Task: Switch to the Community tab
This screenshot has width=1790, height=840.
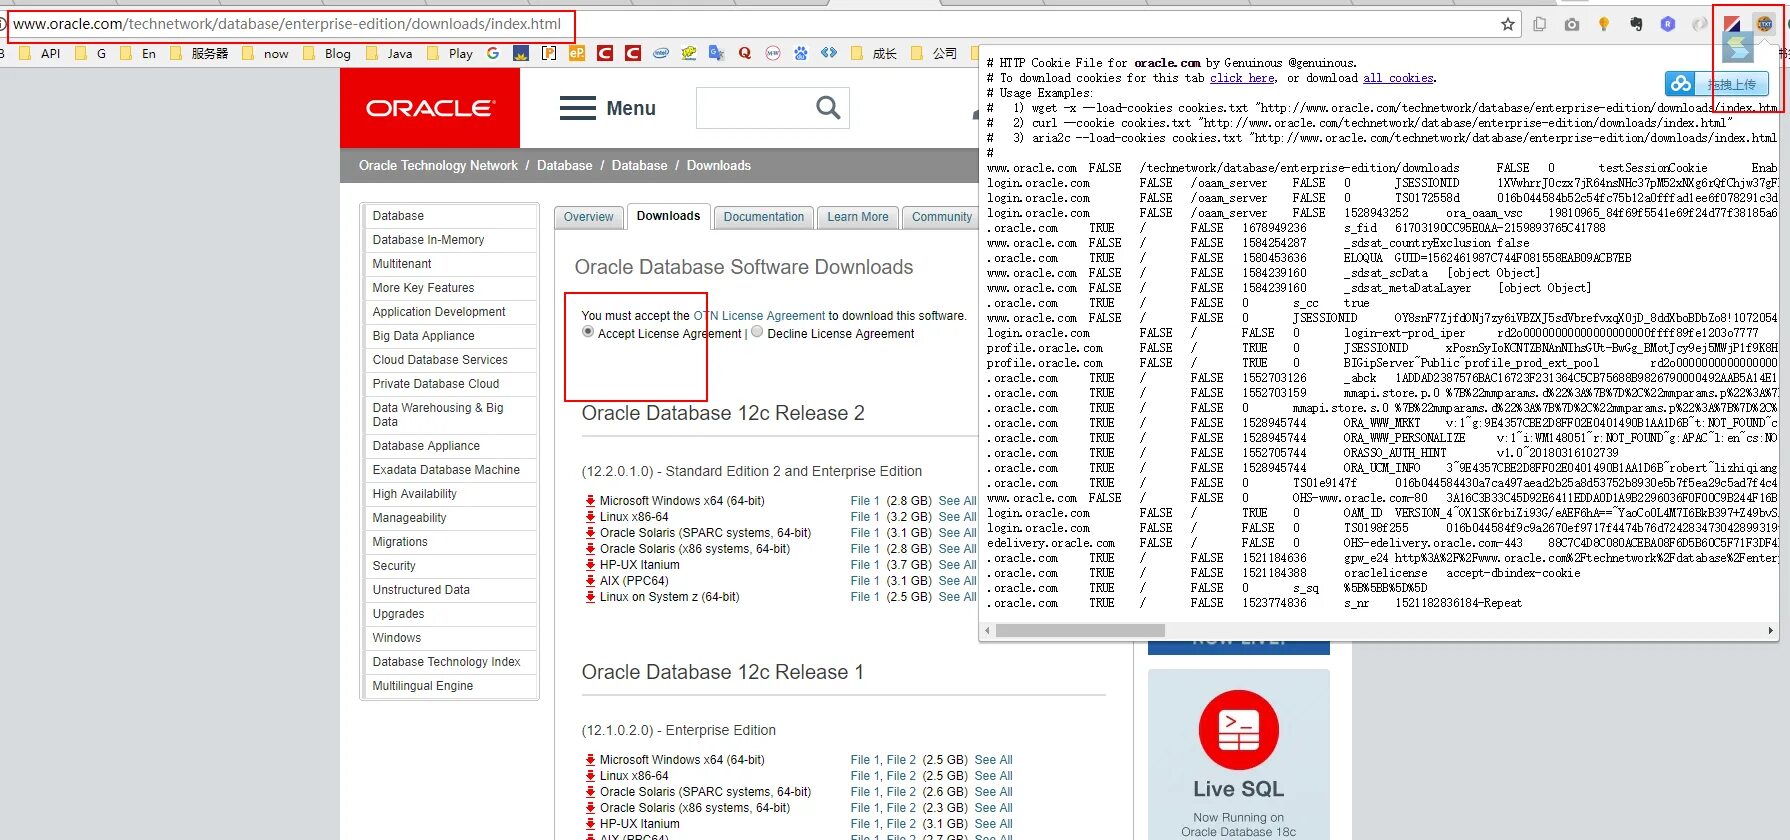Action: point(941,217)
